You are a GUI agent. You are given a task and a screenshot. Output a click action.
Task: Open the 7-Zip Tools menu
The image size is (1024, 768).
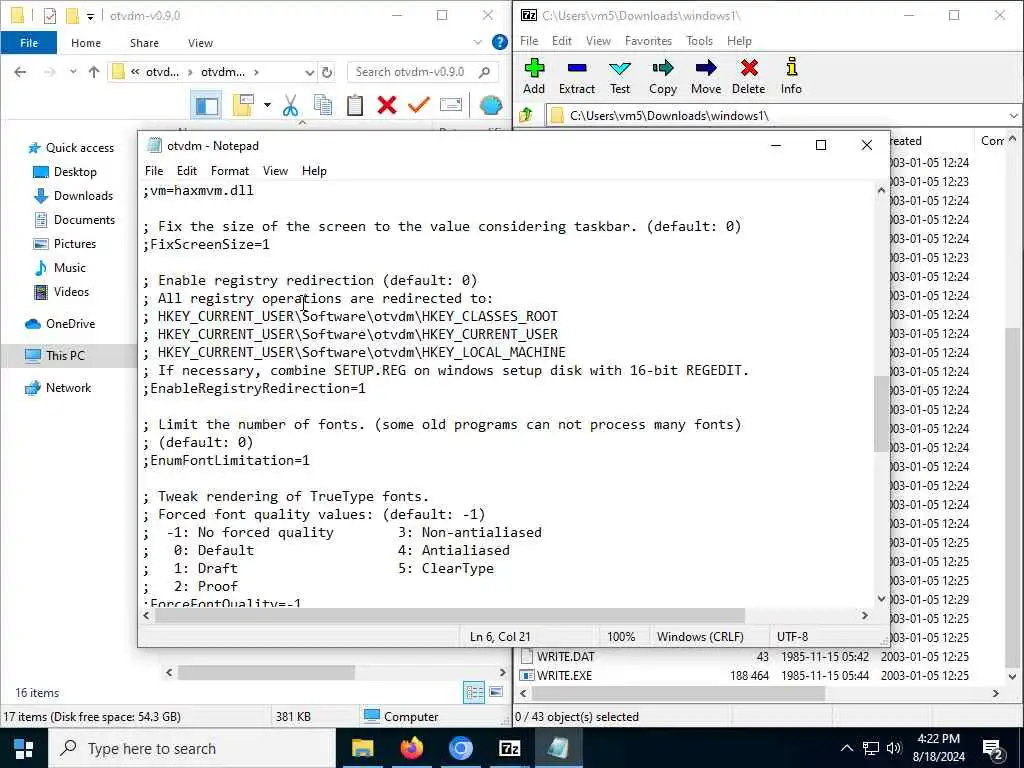pos(699,40)
